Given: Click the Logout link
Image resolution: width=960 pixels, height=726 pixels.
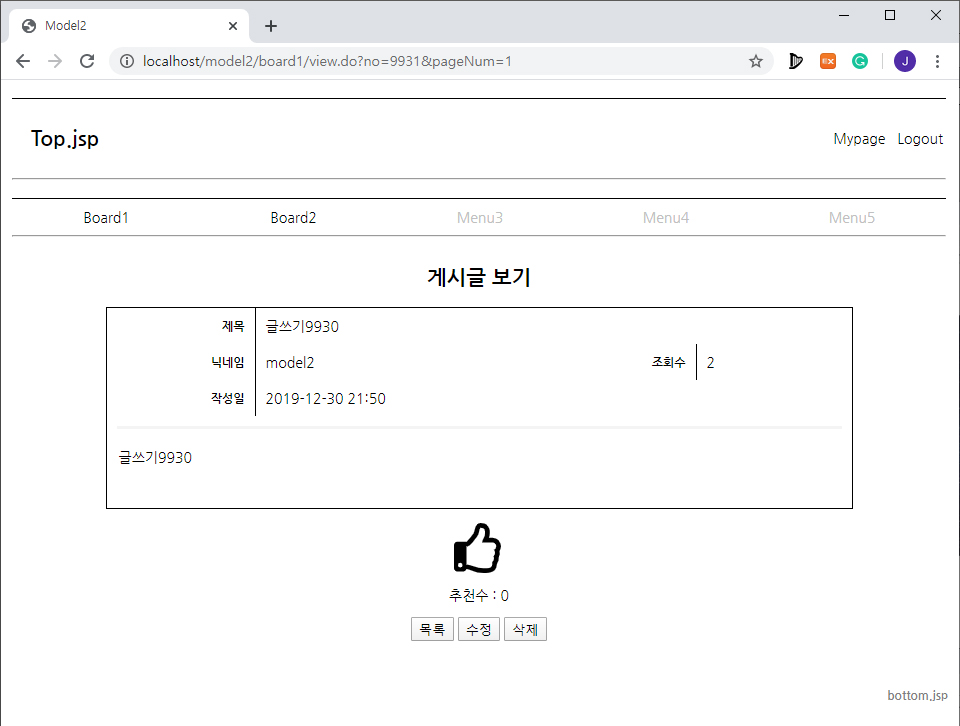Looking at the screenshot, I should point(920,139).
